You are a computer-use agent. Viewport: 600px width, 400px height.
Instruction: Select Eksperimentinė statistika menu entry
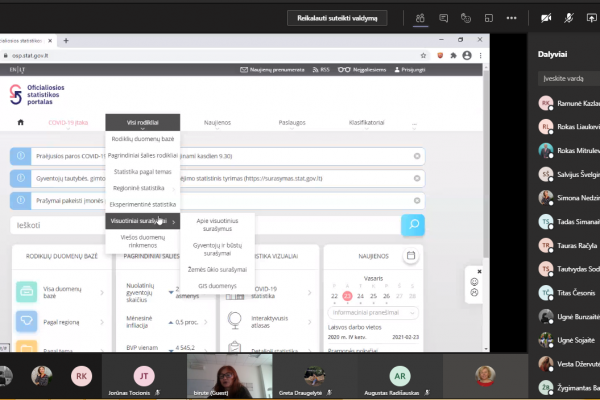(143, 204)
